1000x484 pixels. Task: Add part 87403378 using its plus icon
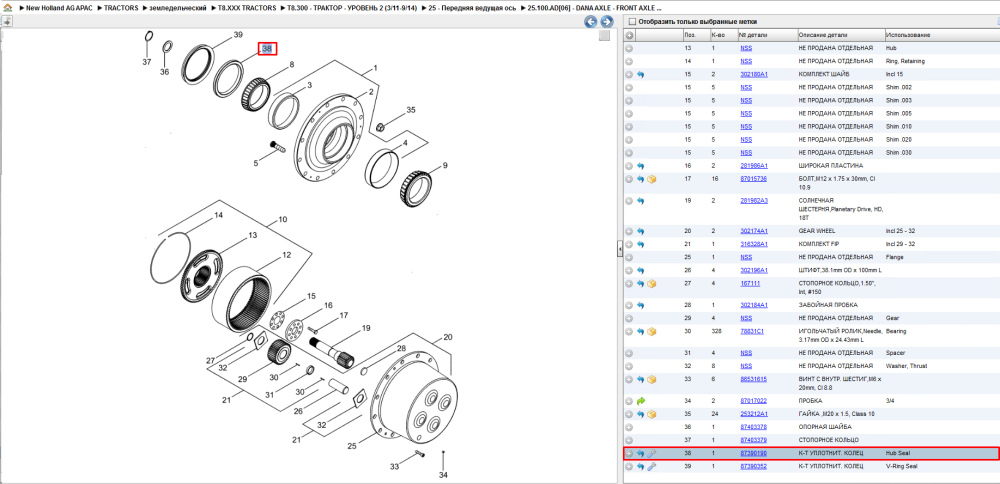tap(629, 427)
